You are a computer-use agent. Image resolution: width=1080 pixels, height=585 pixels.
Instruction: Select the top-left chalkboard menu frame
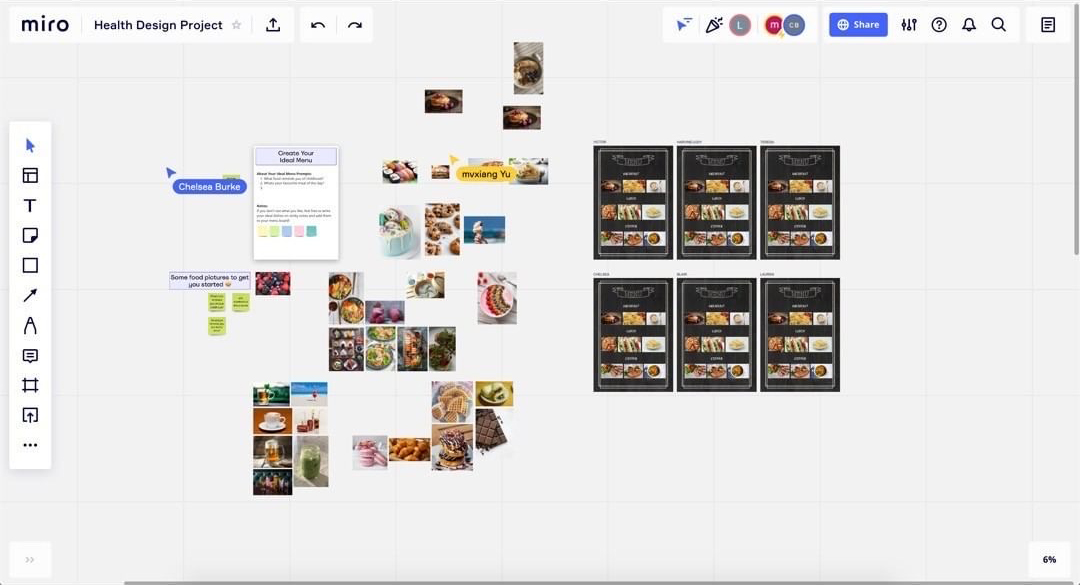coord(633,203)
